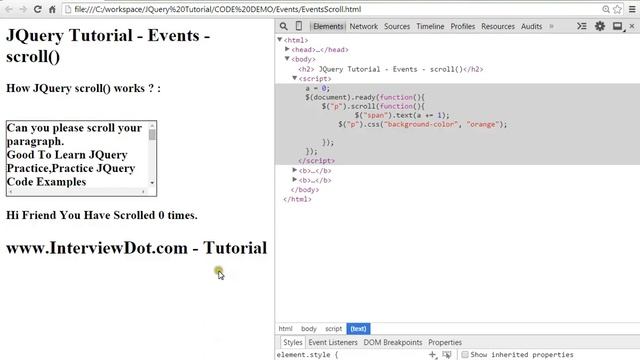
Task: Change DevTools dock side icon
Action: 618,27
